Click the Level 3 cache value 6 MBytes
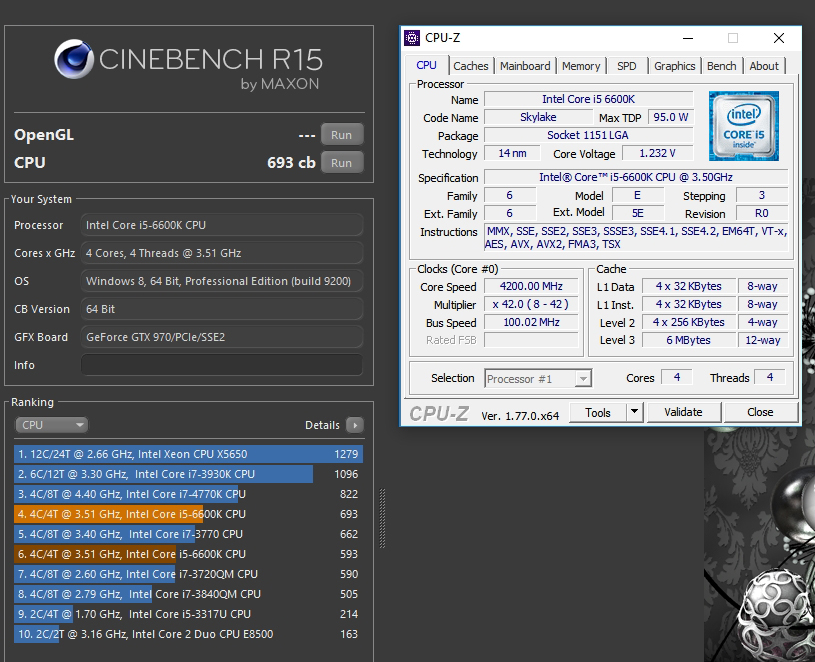 click(689, 340)
